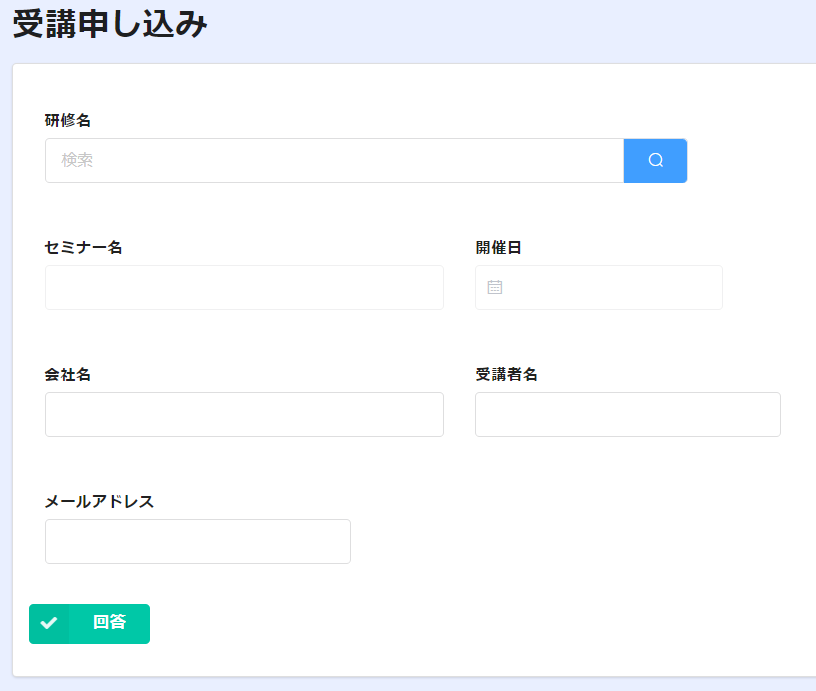Click the checkmark icon on 回答 button
This screenshot has height=691, width=816.
(49, 623)
